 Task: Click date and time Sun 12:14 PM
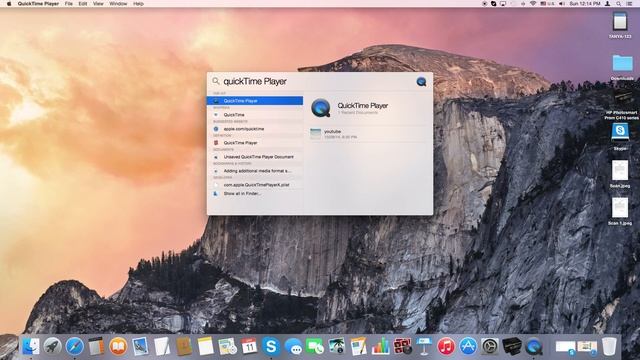pos(585,4)
